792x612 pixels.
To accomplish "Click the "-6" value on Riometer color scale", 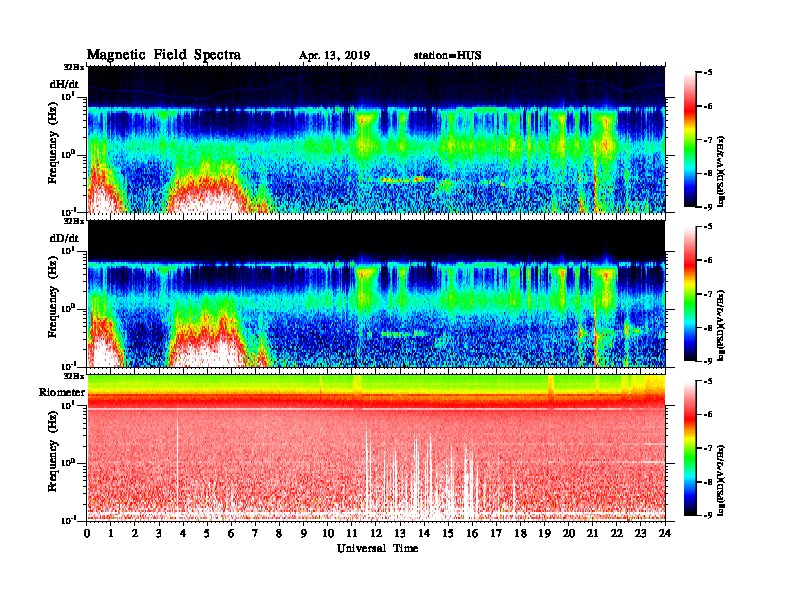I will [707, 415].
